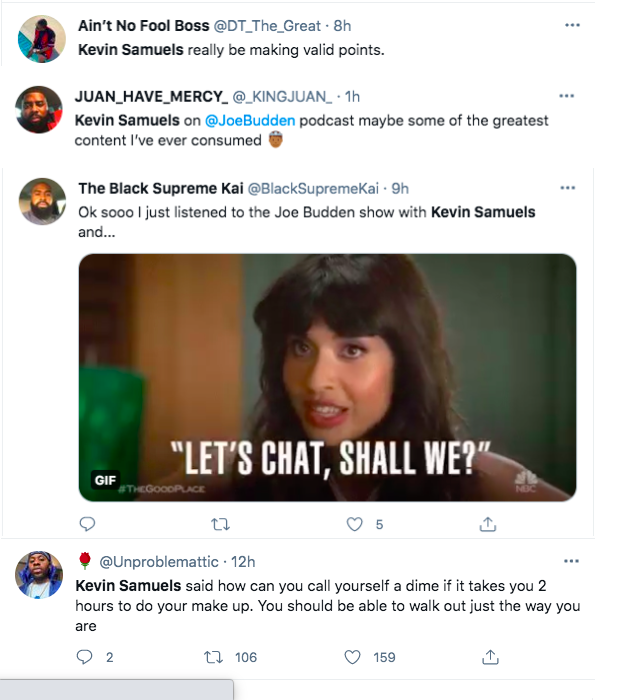Open more options on @Unproblemattic tweet
The image size is (633, 700).
point(571,561)
